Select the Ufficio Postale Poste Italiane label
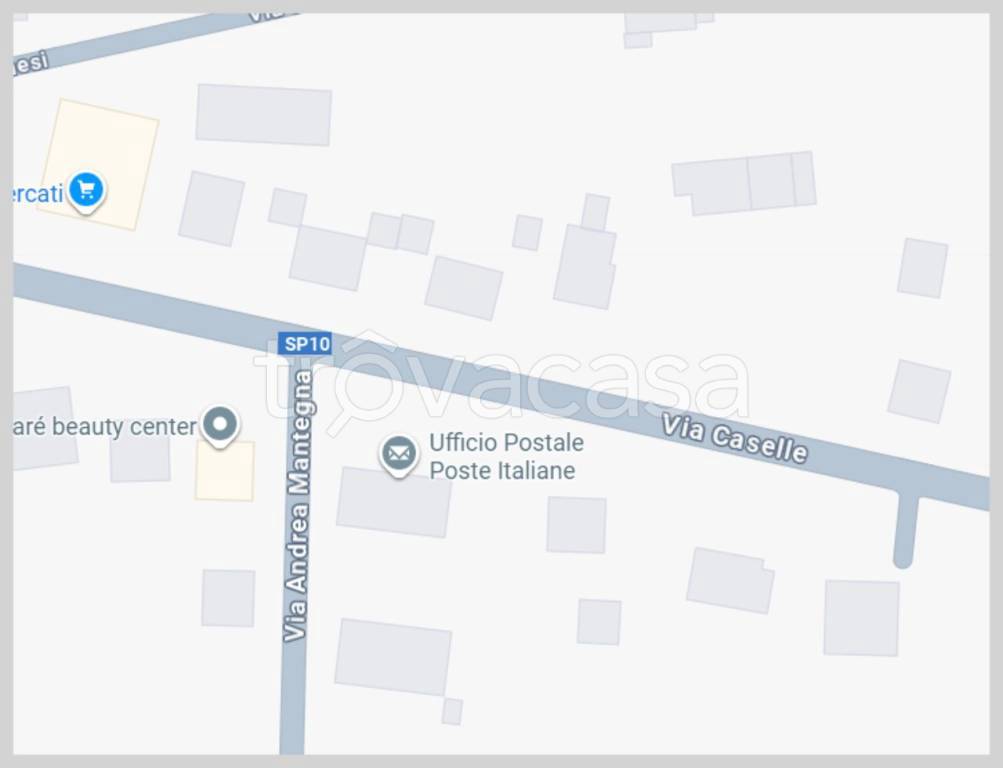 click(506, 457)
